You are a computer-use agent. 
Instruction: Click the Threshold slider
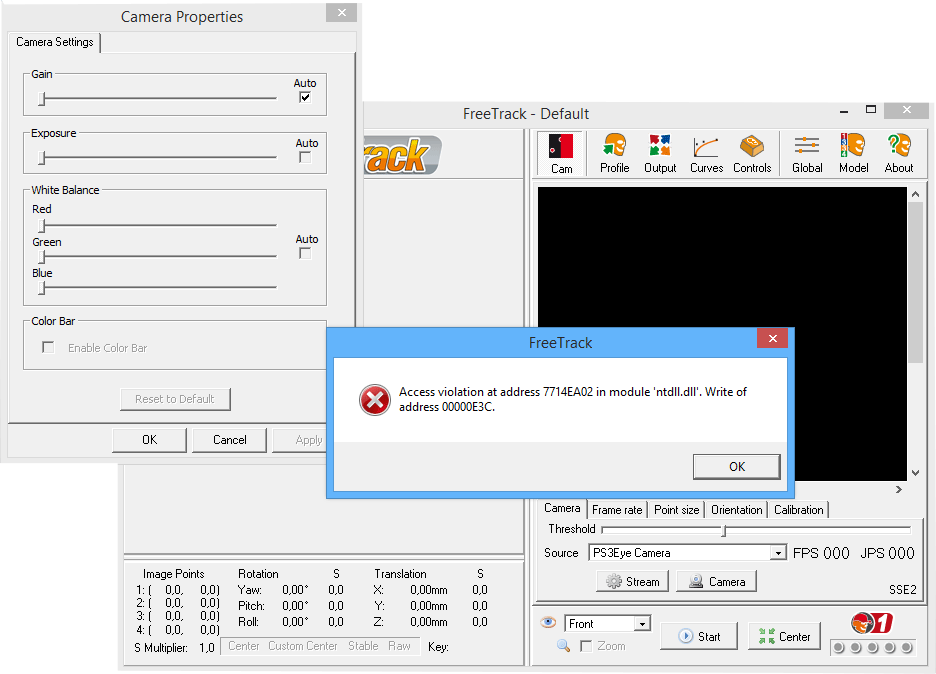click(756, 530)
